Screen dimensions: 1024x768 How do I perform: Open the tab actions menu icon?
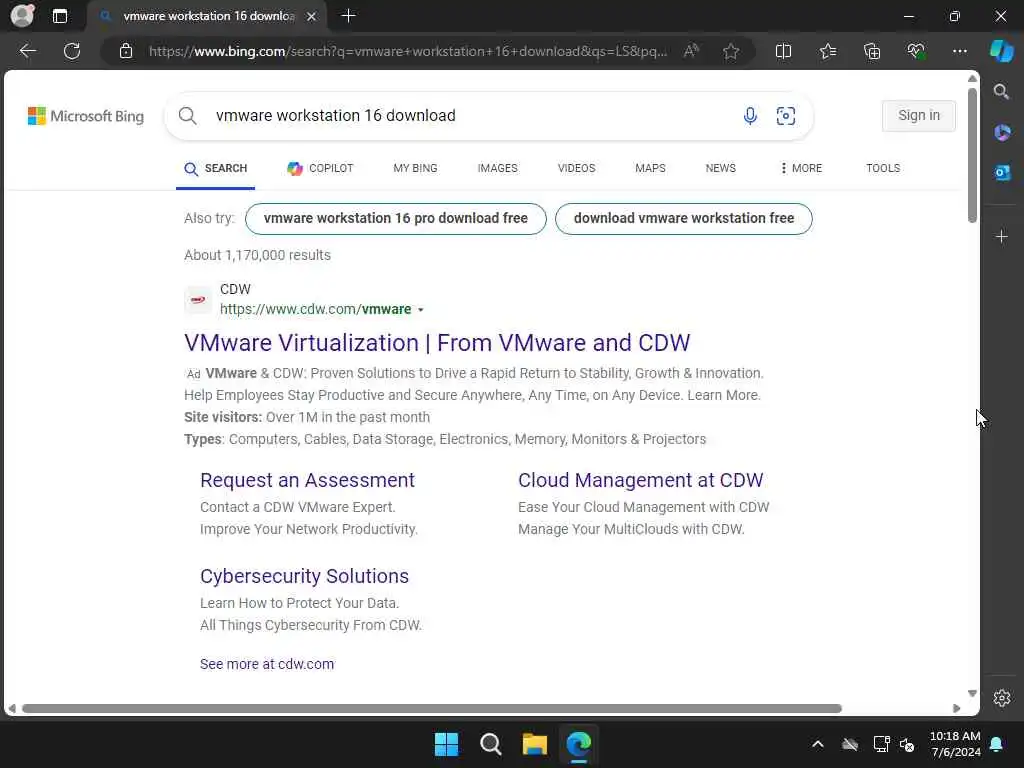pos(60,16)
